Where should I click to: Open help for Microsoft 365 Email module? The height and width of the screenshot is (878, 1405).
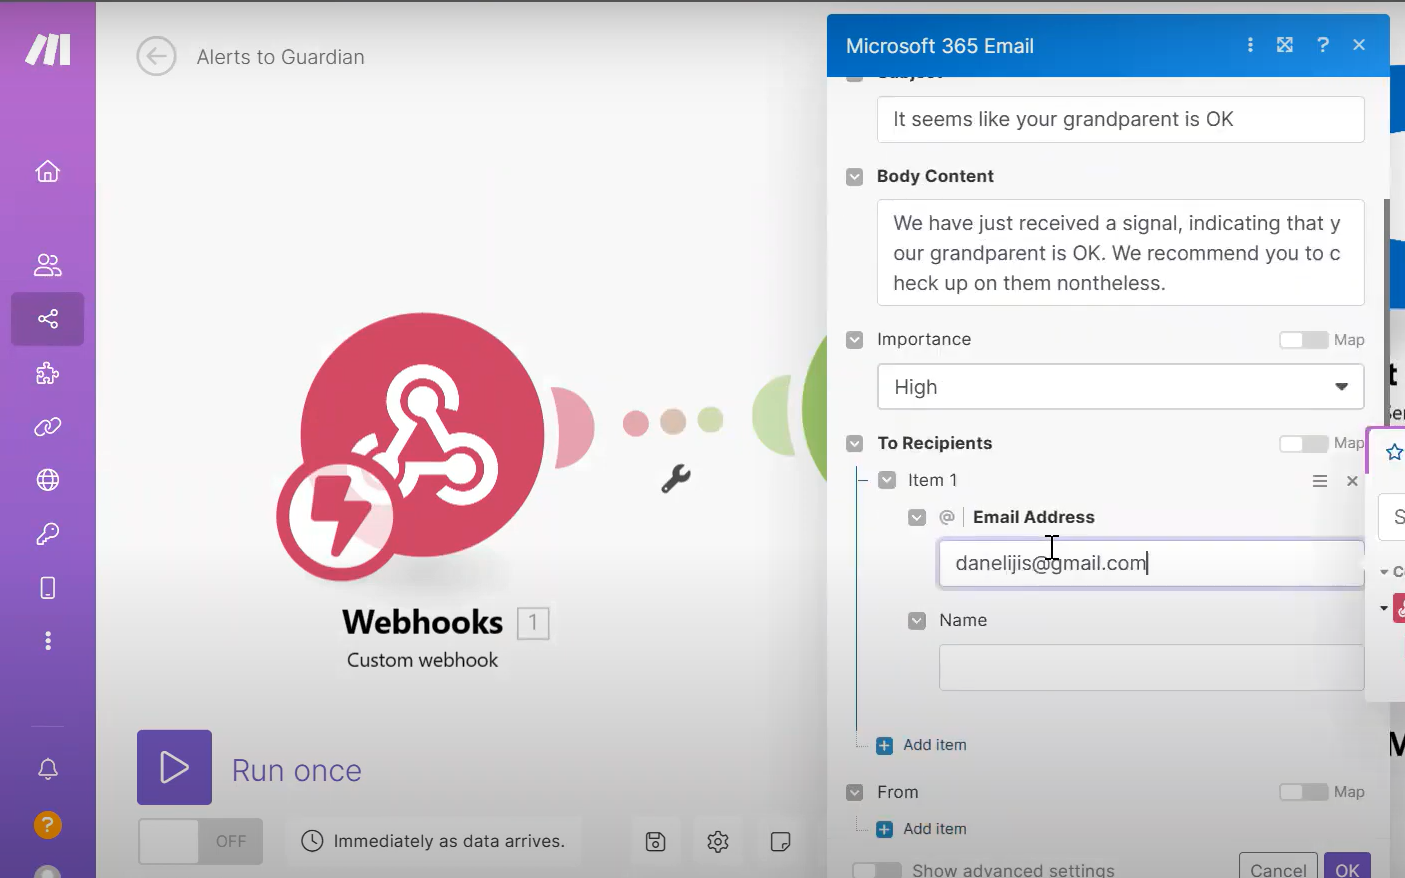click(x=1323, y=45)
